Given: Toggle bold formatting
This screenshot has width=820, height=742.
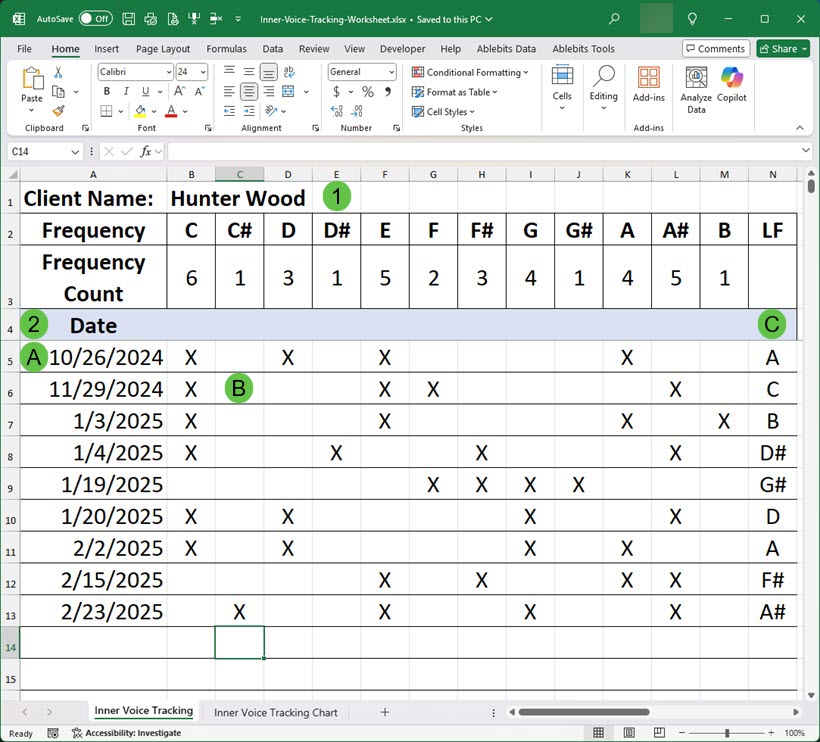Looking at the screenshot, I should coord(106,92).
